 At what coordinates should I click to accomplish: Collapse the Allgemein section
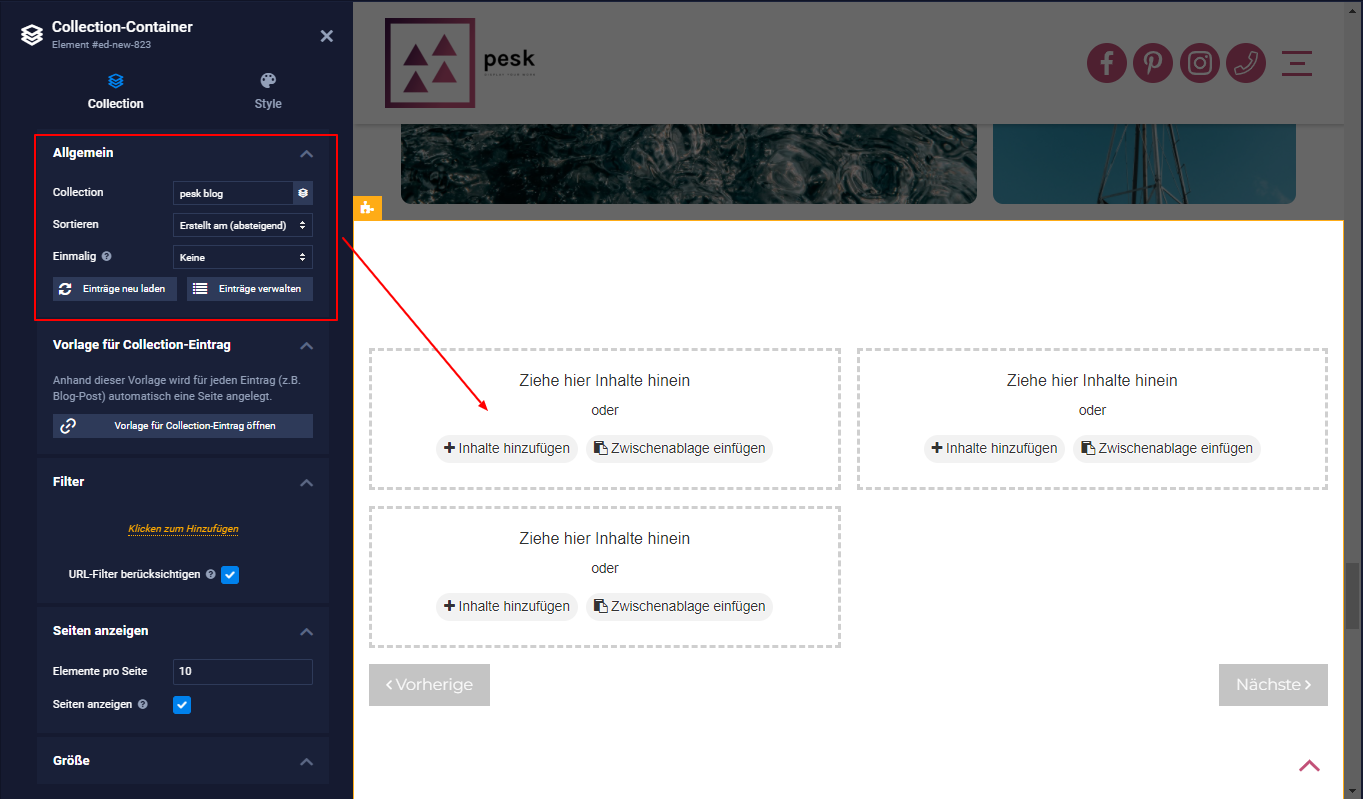point(307,154)
